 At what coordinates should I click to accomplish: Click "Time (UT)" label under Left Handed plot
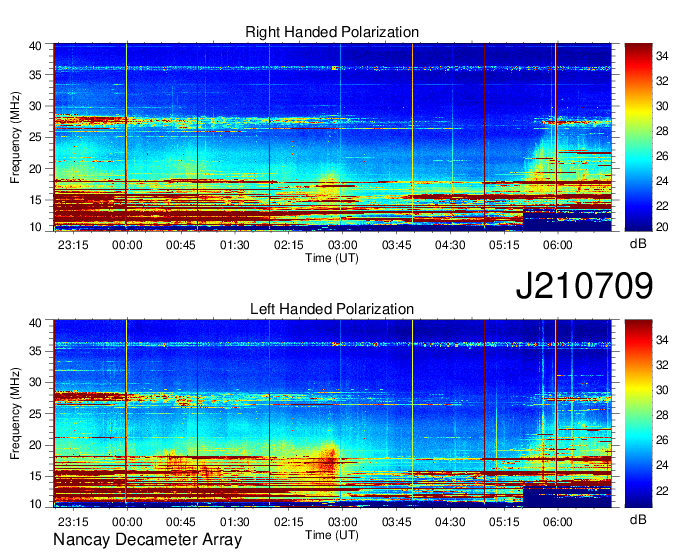point(332,535)
